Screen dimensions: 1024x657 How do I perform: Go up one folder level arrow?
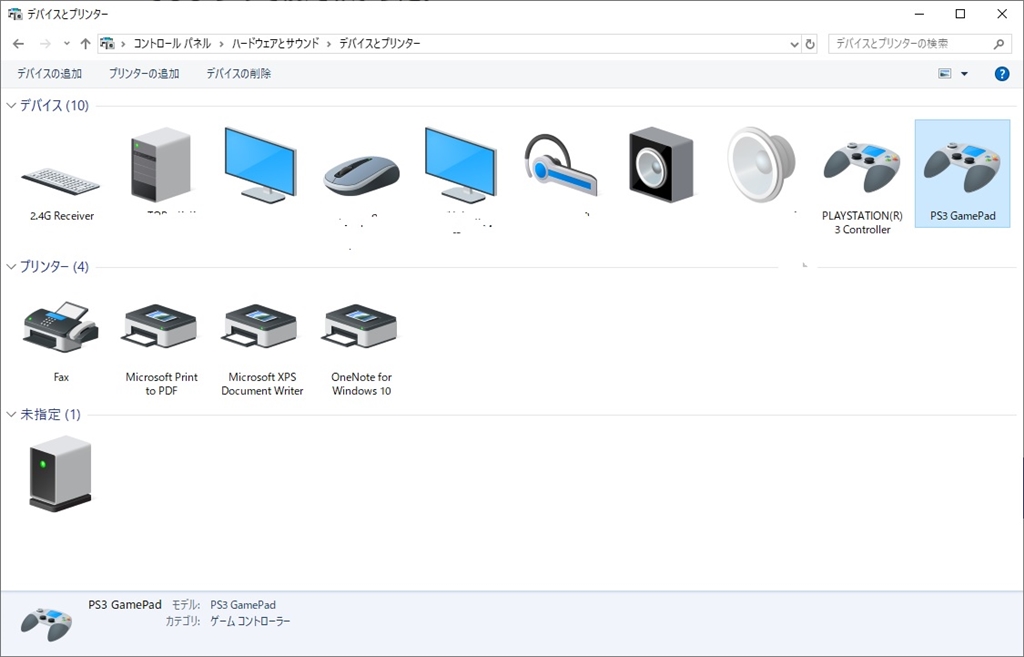tap(85, 44)
